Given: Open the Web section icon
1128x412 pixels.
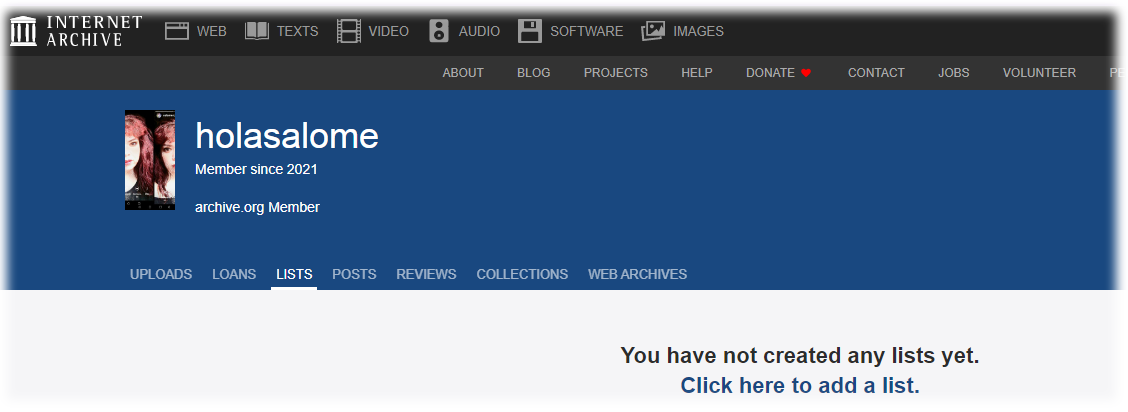Looking at the screenshot, I should [176, 31].
